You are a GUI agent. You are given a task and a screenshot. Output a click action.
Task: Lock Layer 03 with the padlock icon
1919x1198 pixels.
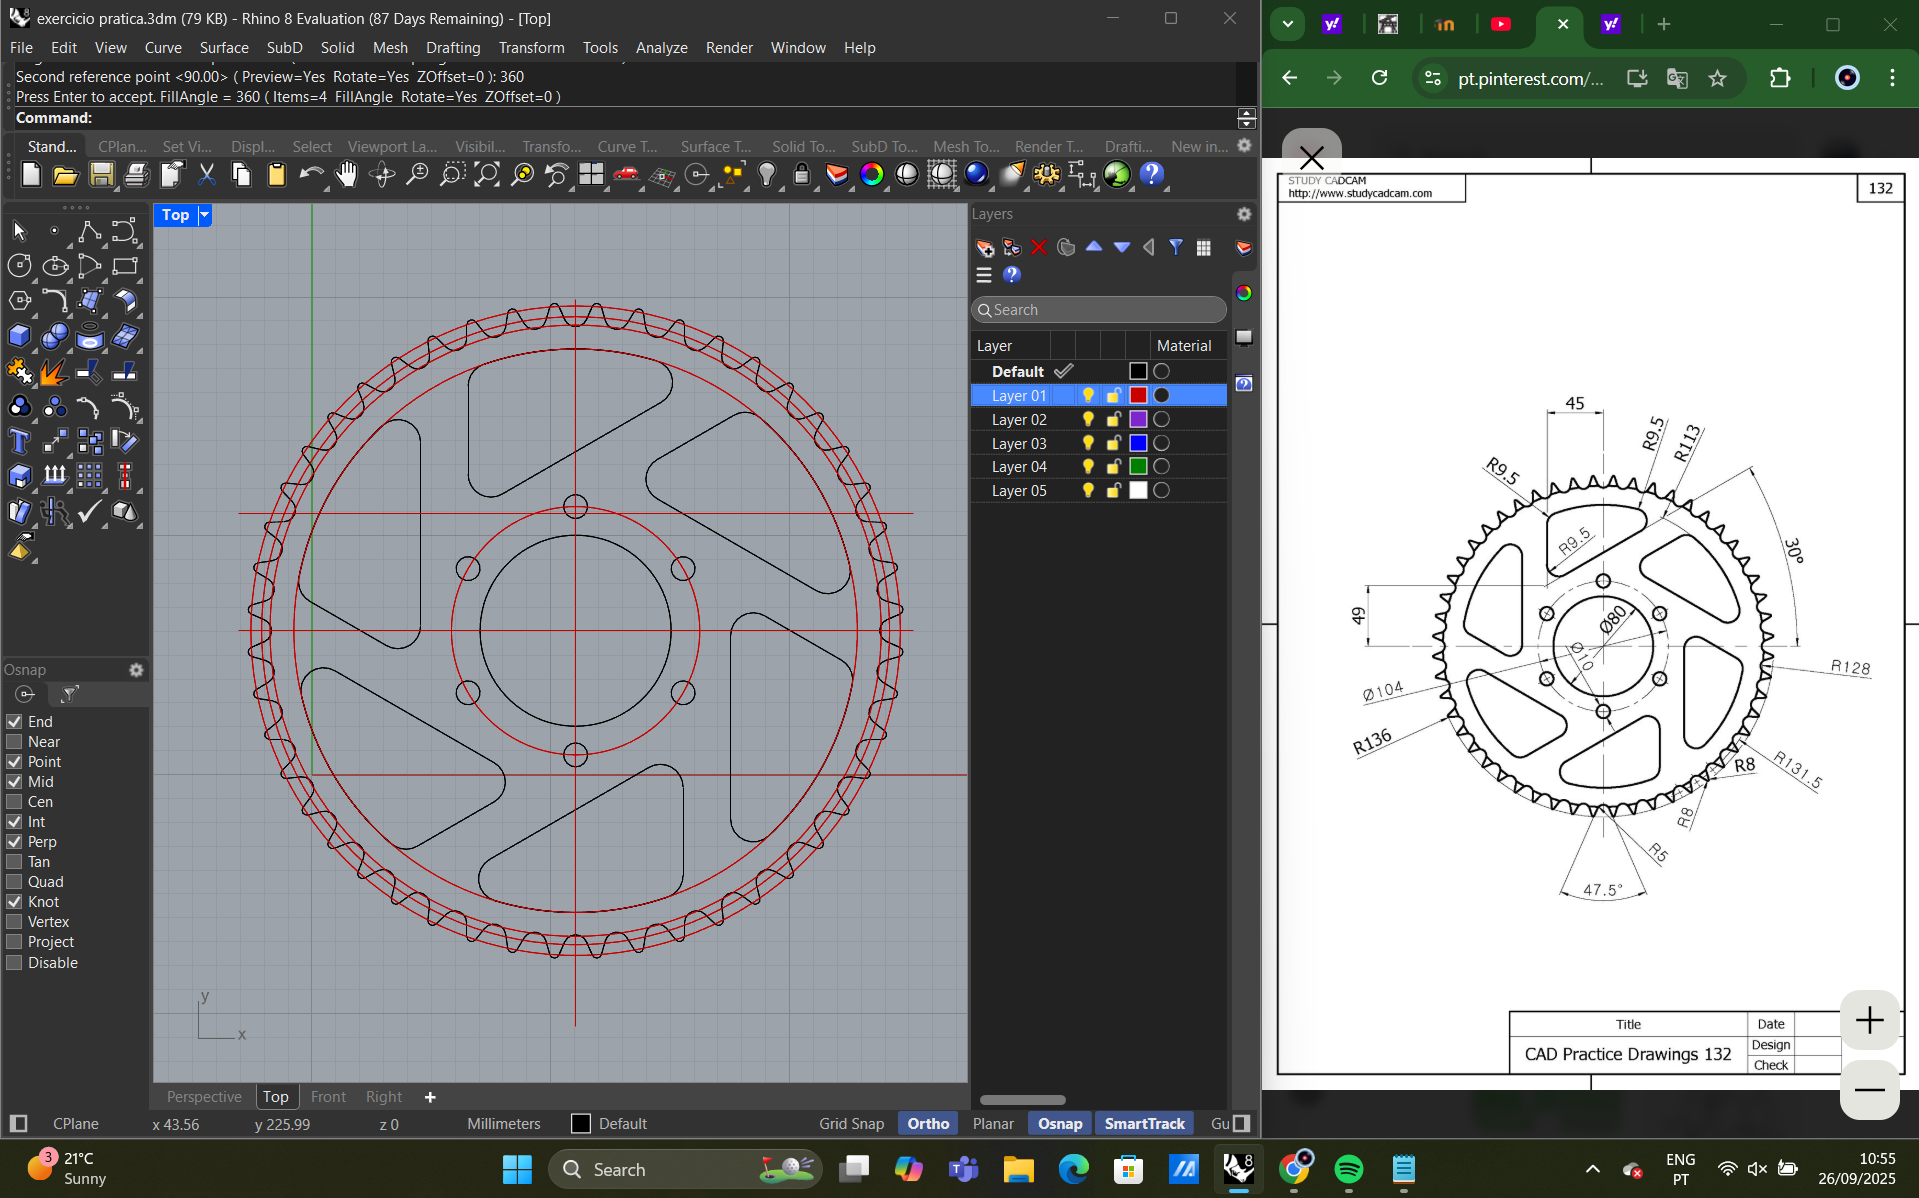coord(1113,443)
